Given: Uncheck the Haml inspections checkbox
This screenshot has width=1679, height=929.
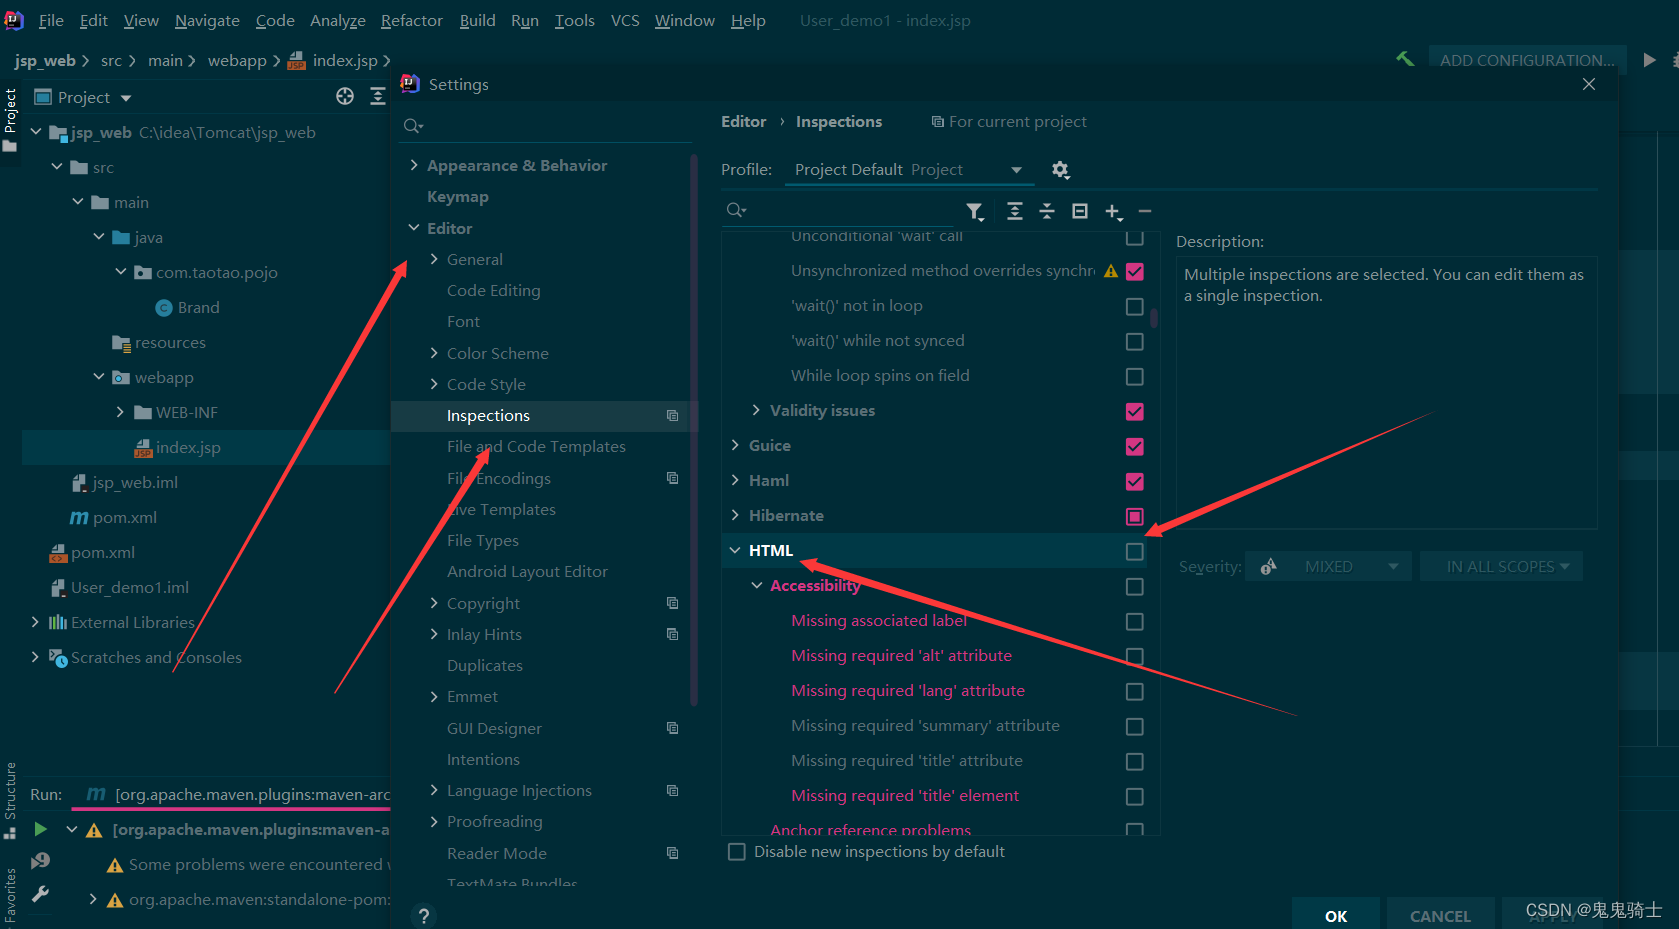Looking at the screenshot, I should pyautogui.click(x=1134, y=482).
